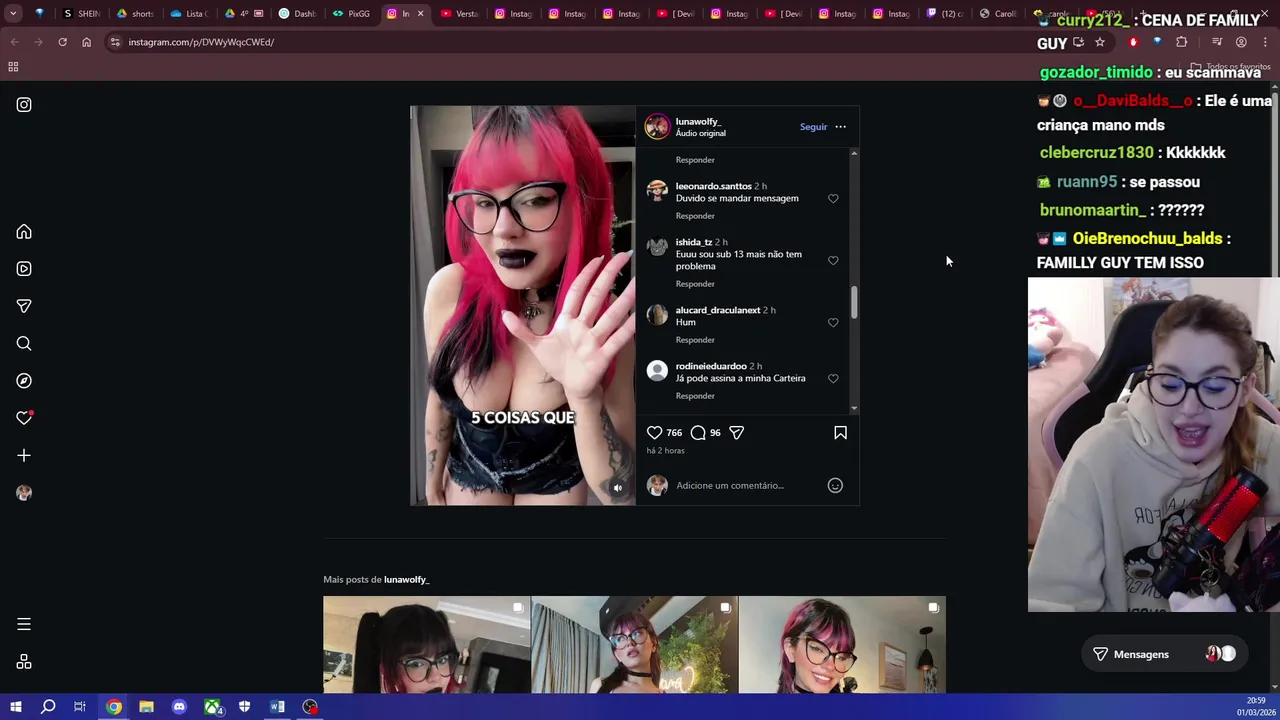The image size is (1280, 720).
Task: Open Windows Start menu
Action: pos(15,707)
